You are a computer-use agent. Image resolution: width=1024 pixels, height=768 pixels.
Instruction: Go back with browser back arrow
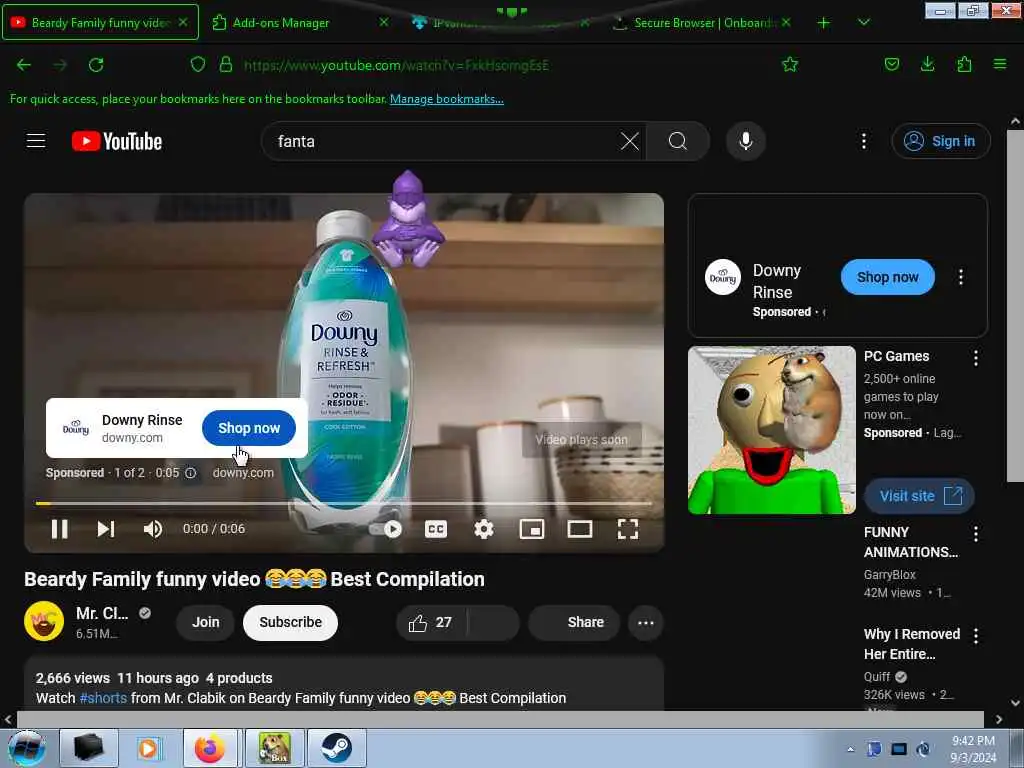(x=24, y=65)
